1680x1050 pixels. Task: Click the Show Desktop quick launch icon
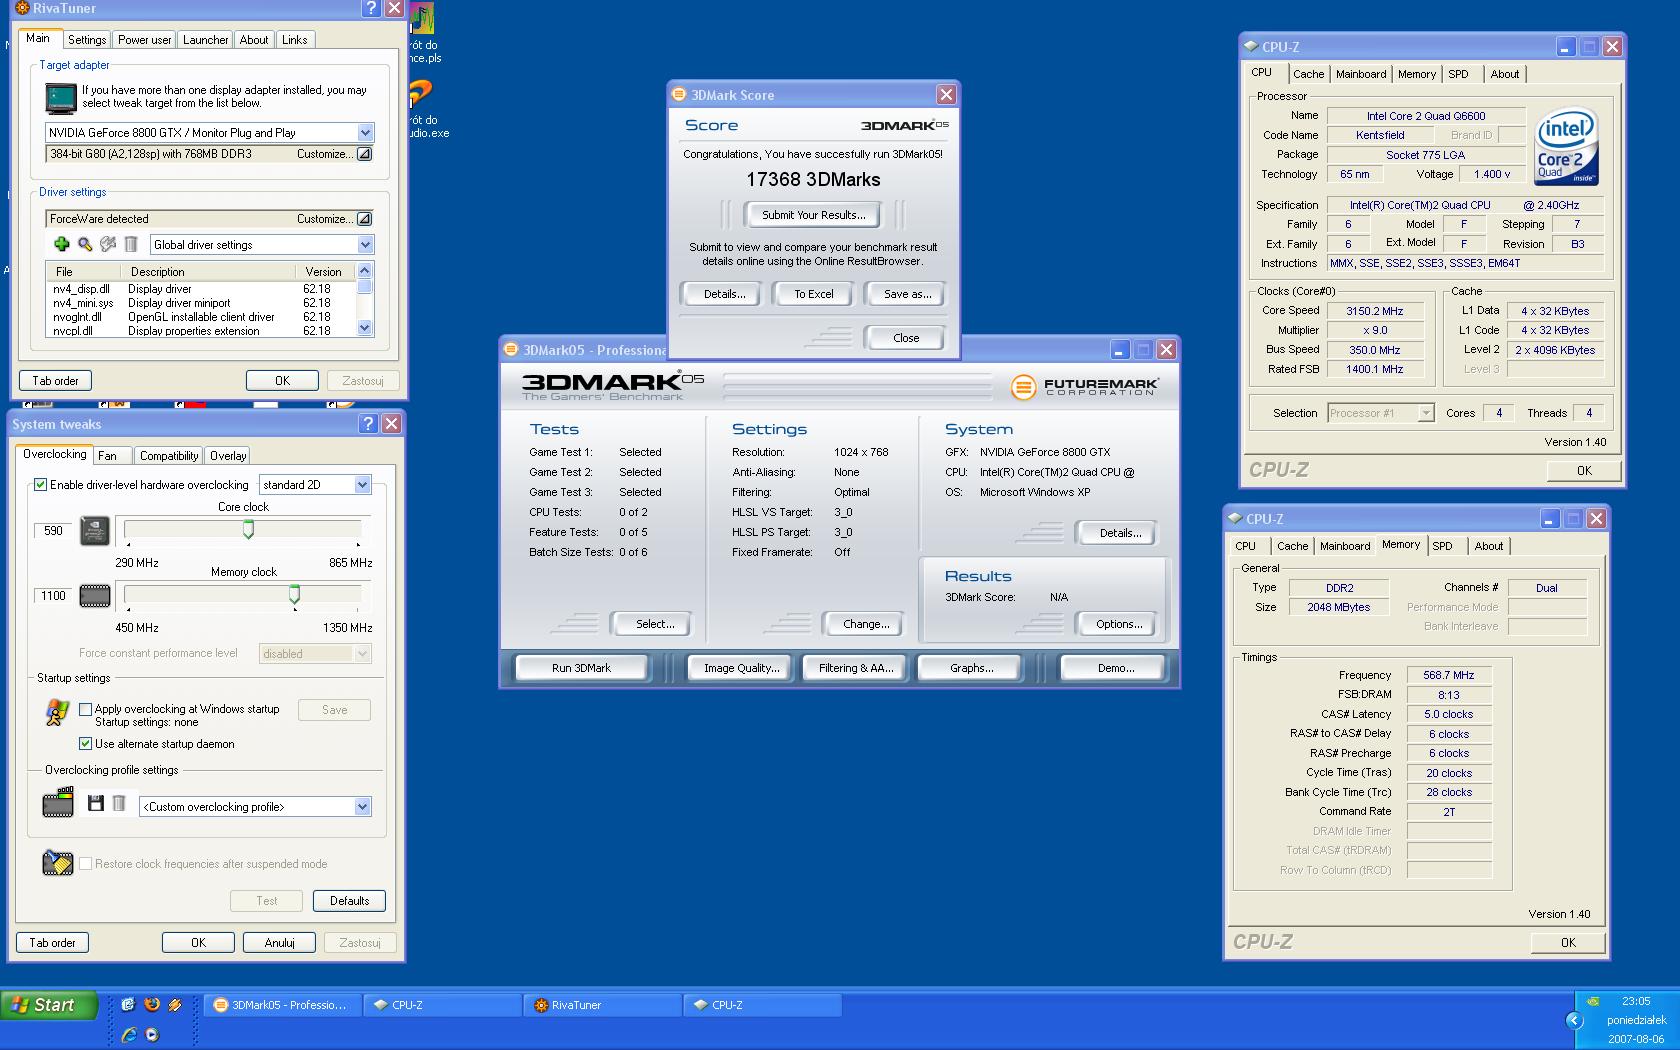click(x=128, y=1005)
